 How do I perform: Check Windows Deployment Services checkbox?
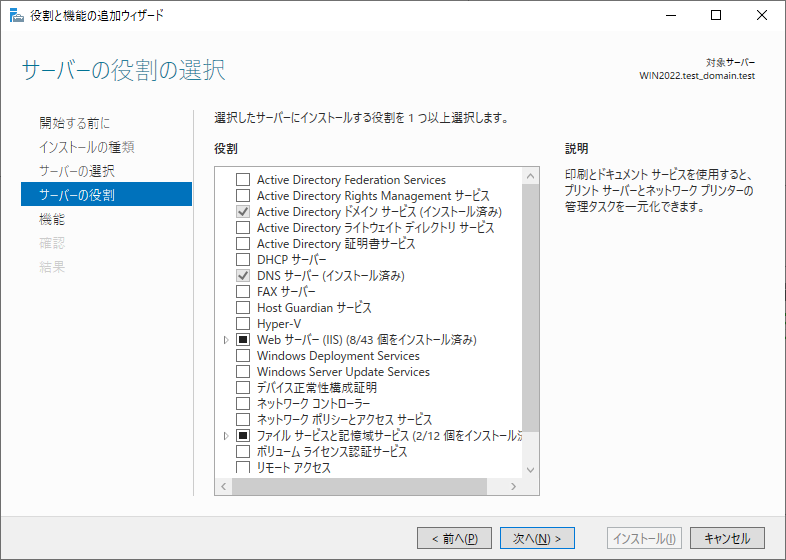(x=243, y=356)
